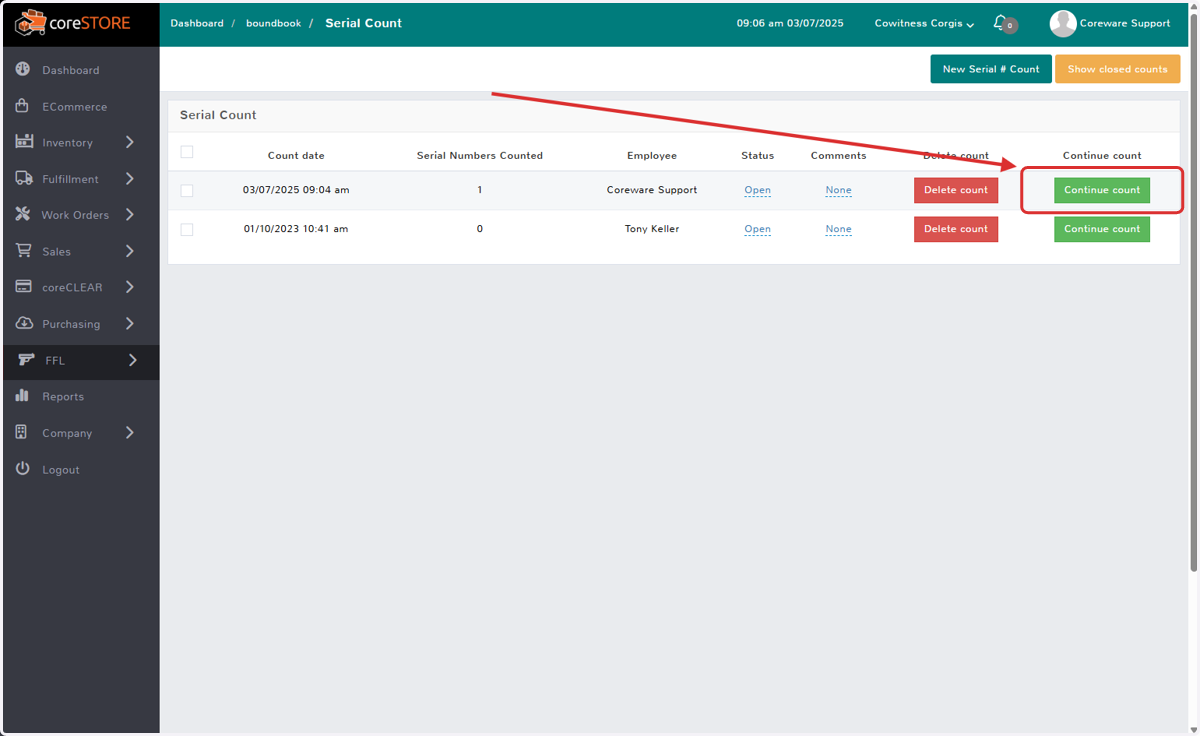Expand the Company submenu arrow
The image size is (1200, 736).
click(x=130, y=433)
